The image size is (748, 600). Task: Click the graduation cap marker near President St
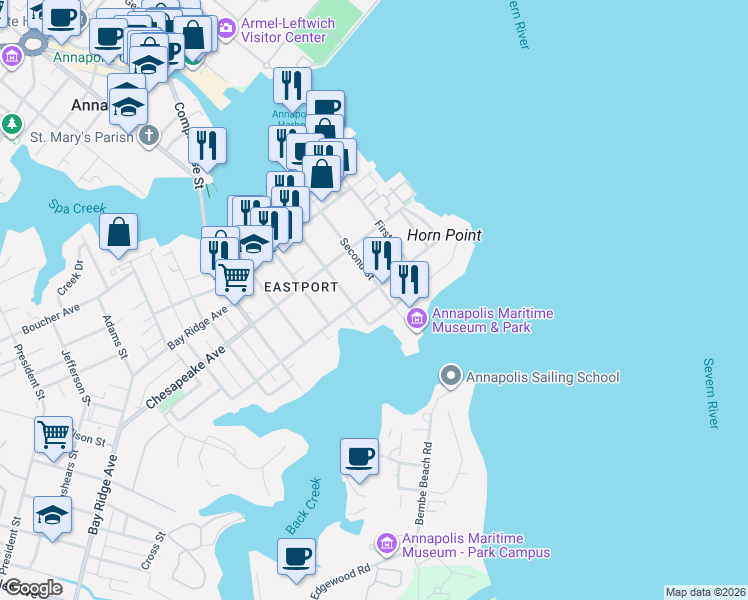[52, 516]
